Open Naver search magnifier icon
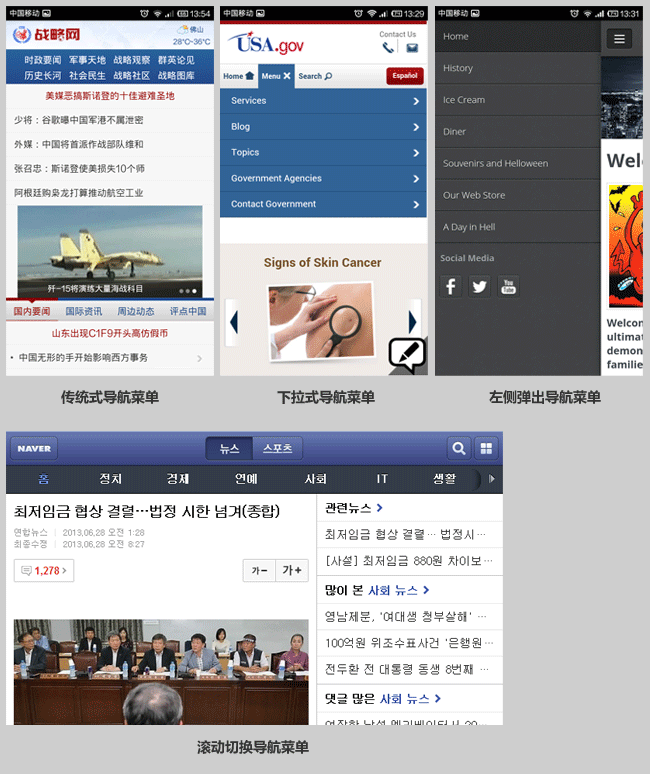This screenshot has width=650, height=774. (x=458, y=449)
